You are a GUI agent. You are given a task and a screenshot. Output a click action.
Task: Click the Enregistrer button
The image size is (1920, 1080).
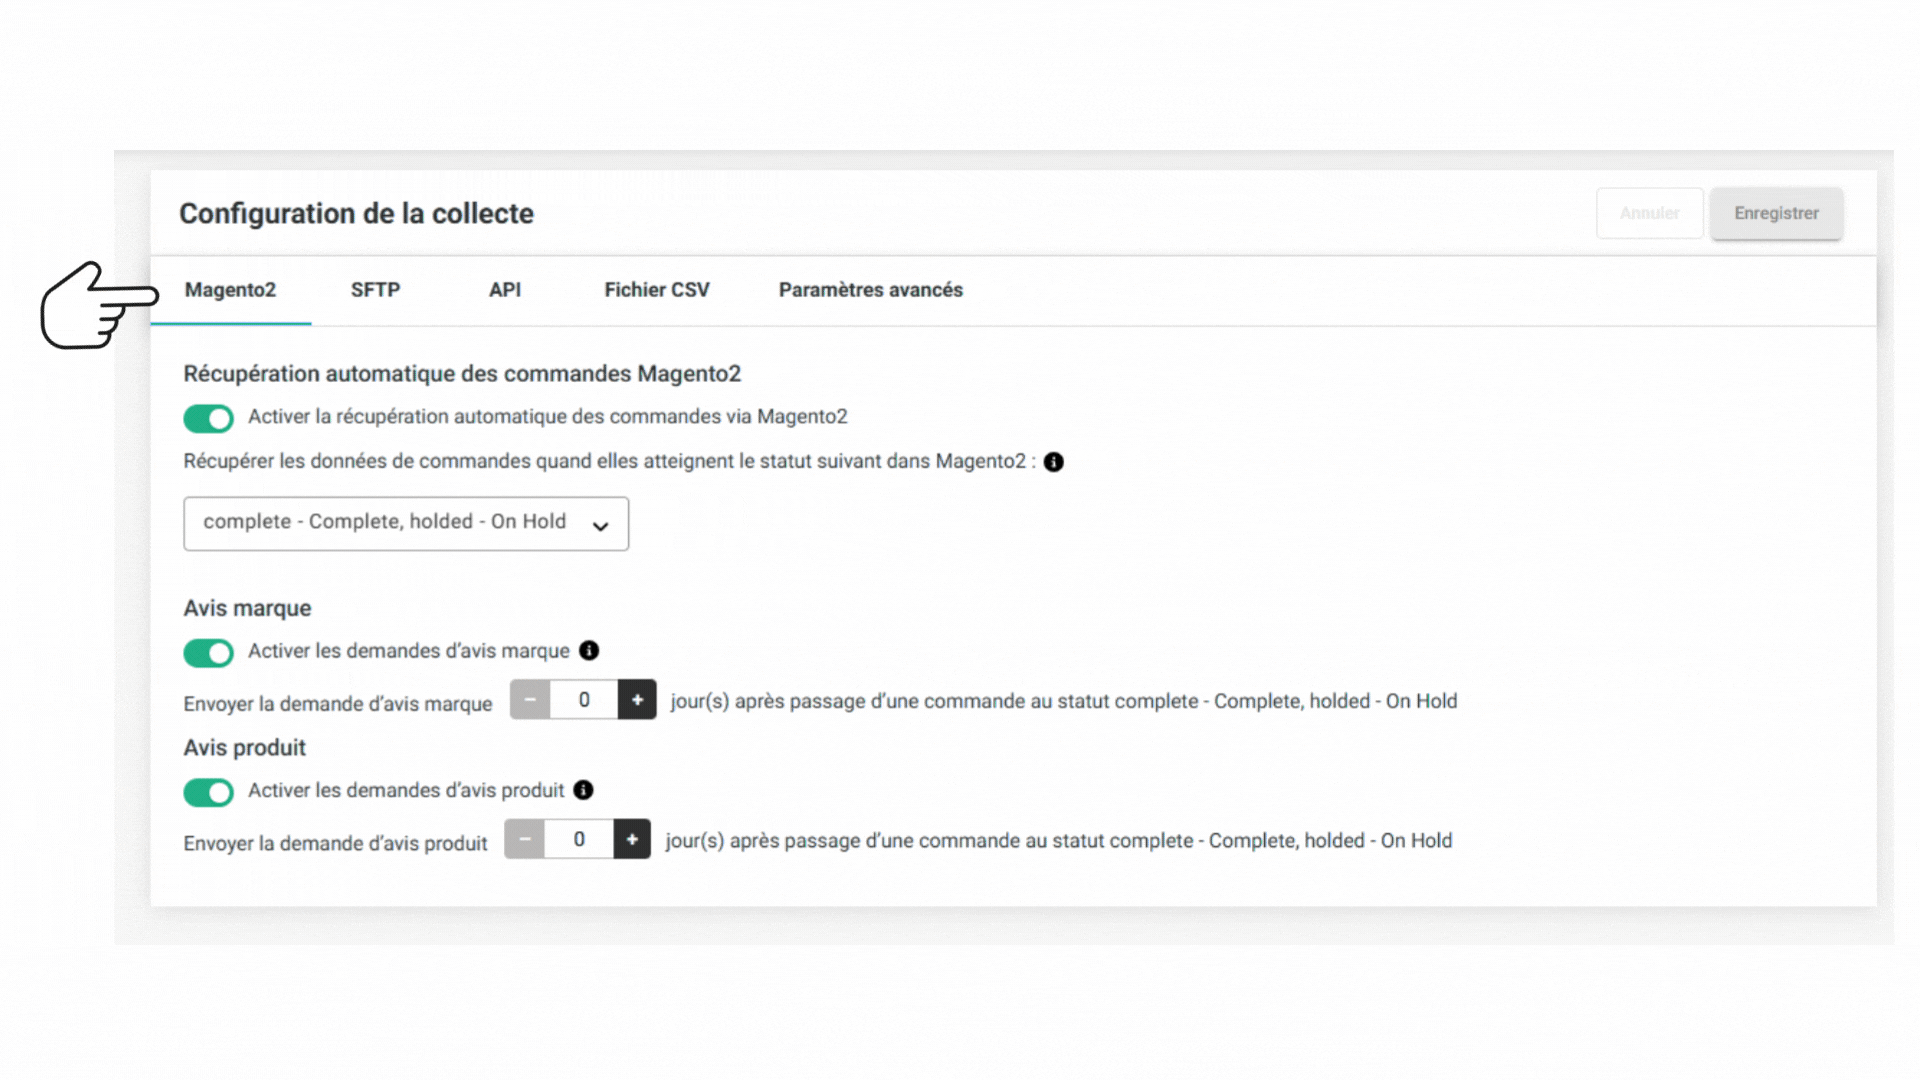(x=1776, y=213)
